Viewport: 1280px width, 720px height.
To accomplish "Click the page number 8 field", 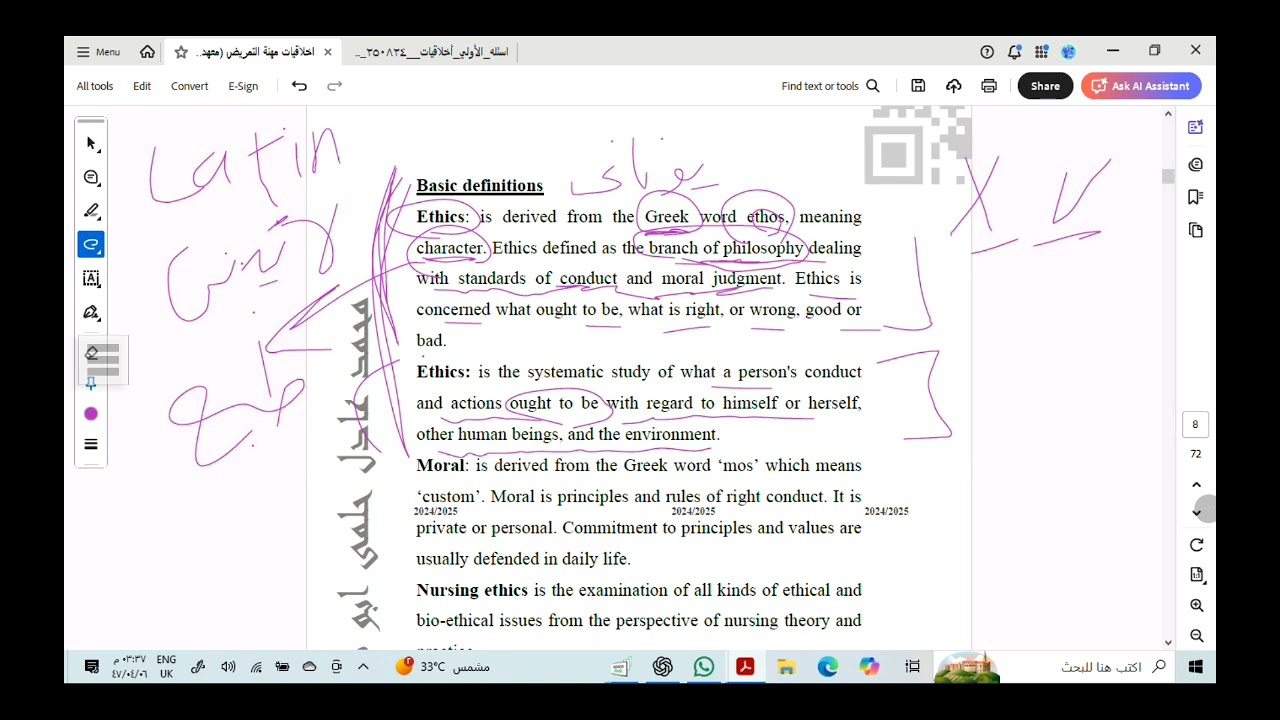I will [x=1195, y=425].
